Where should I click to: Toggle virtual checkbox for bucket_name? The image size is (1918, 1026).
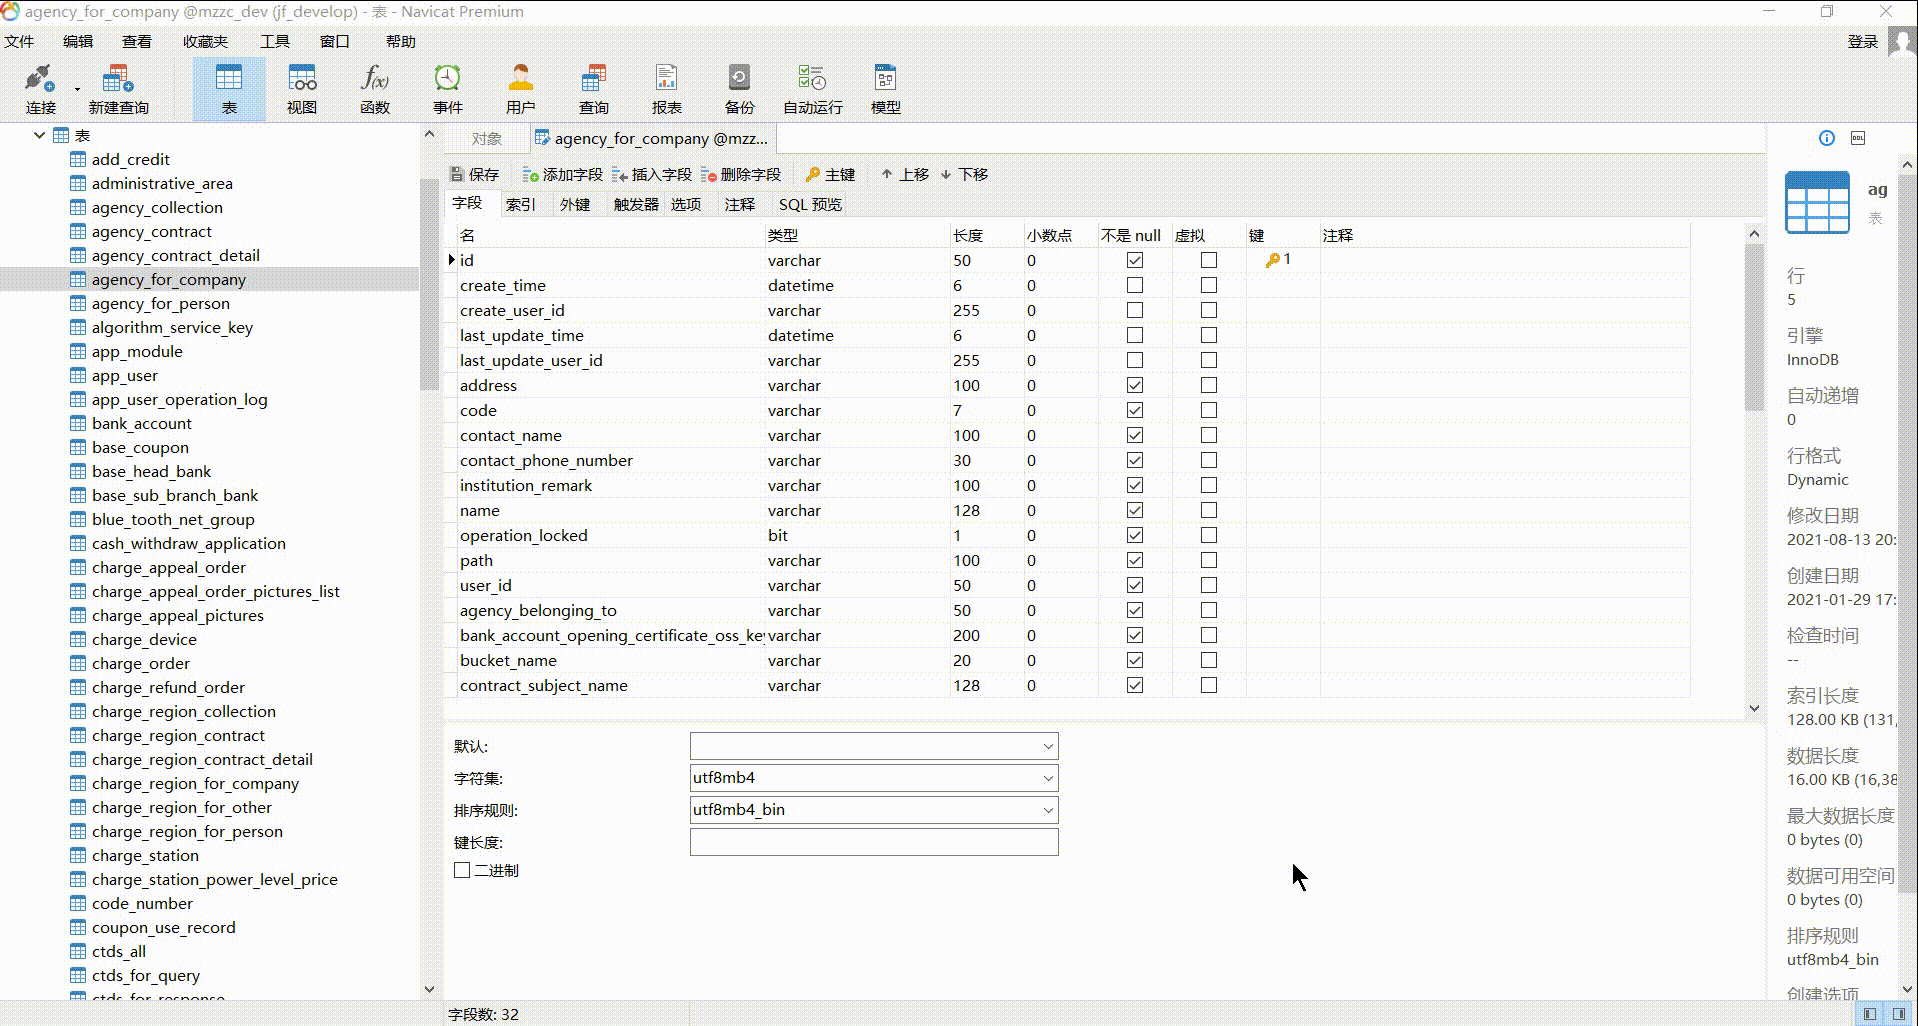tap(1208, 660)
